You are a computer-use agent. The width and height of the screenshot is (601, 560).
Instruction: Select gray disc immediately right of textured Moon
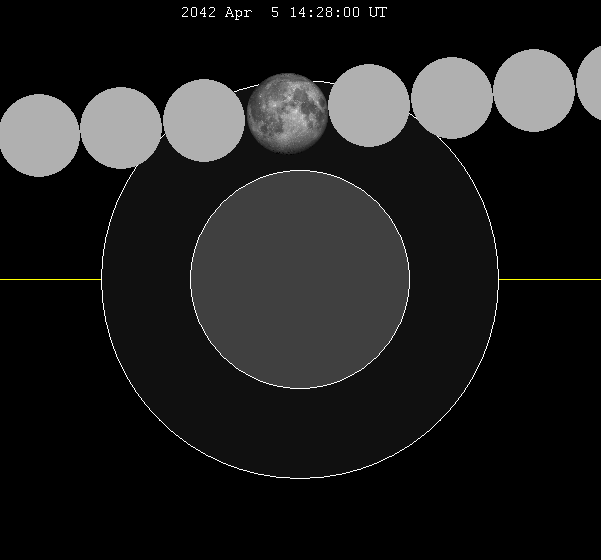pos(369,106)
